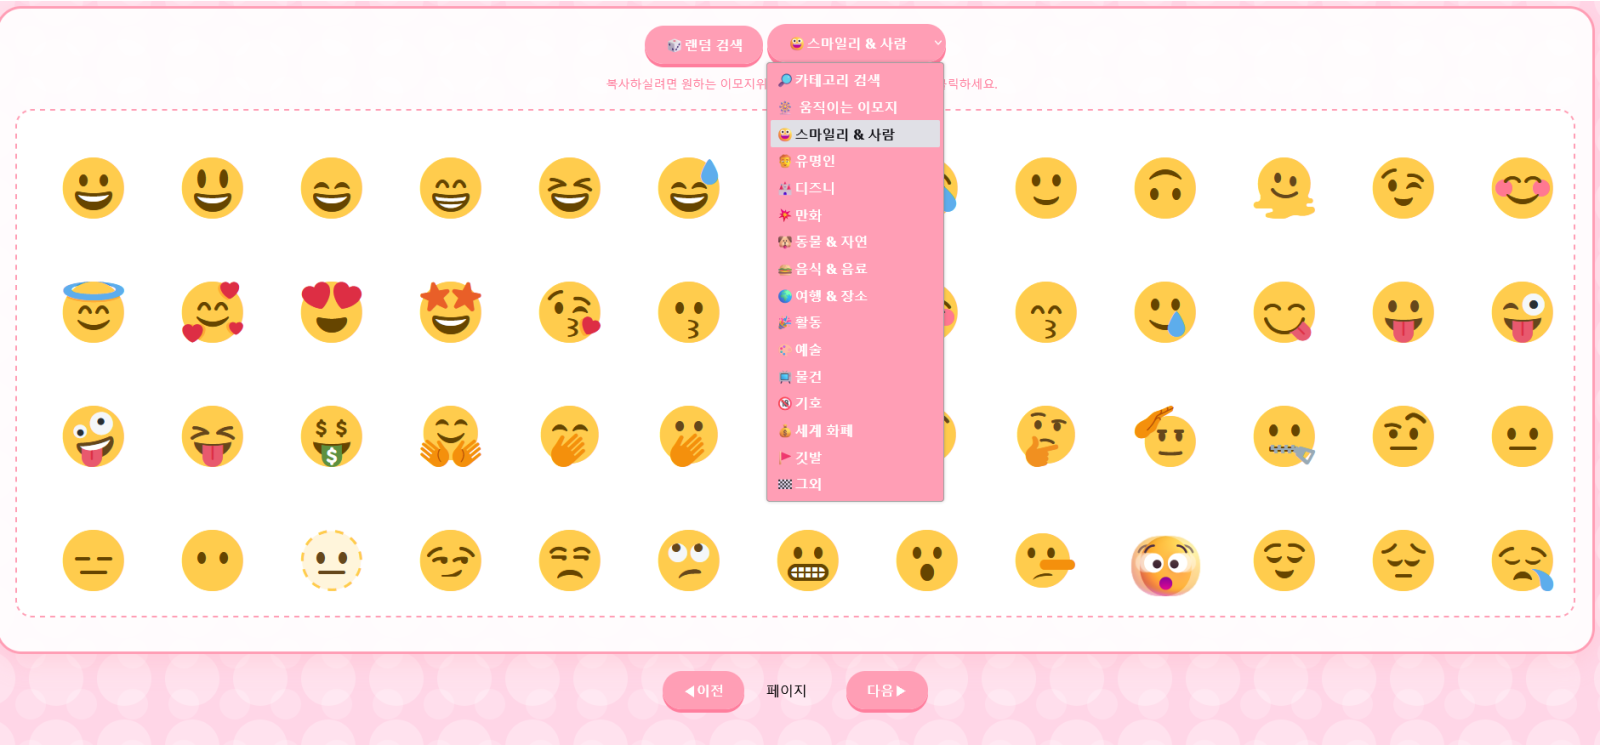Click the upside-down face emoji

(x=1165, y=188)
